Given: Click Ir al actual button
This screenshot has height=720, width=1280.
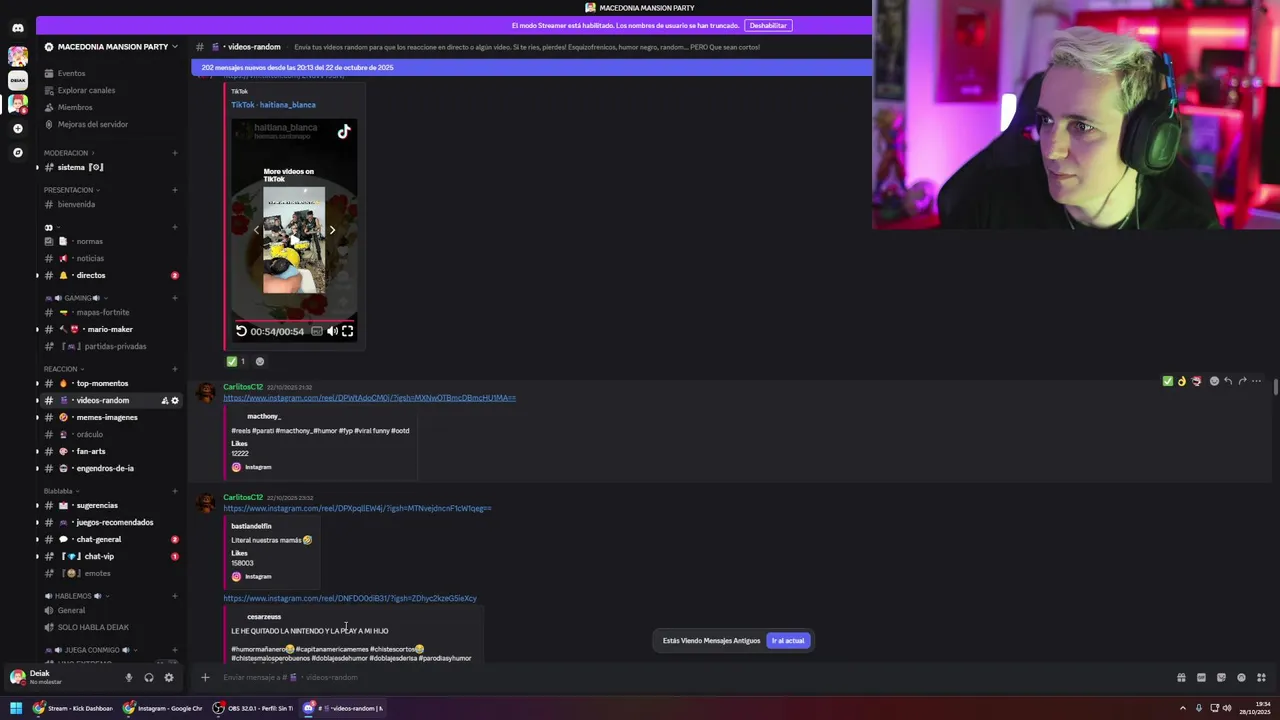Looking at the screenshot, I should tap(788, 640).
